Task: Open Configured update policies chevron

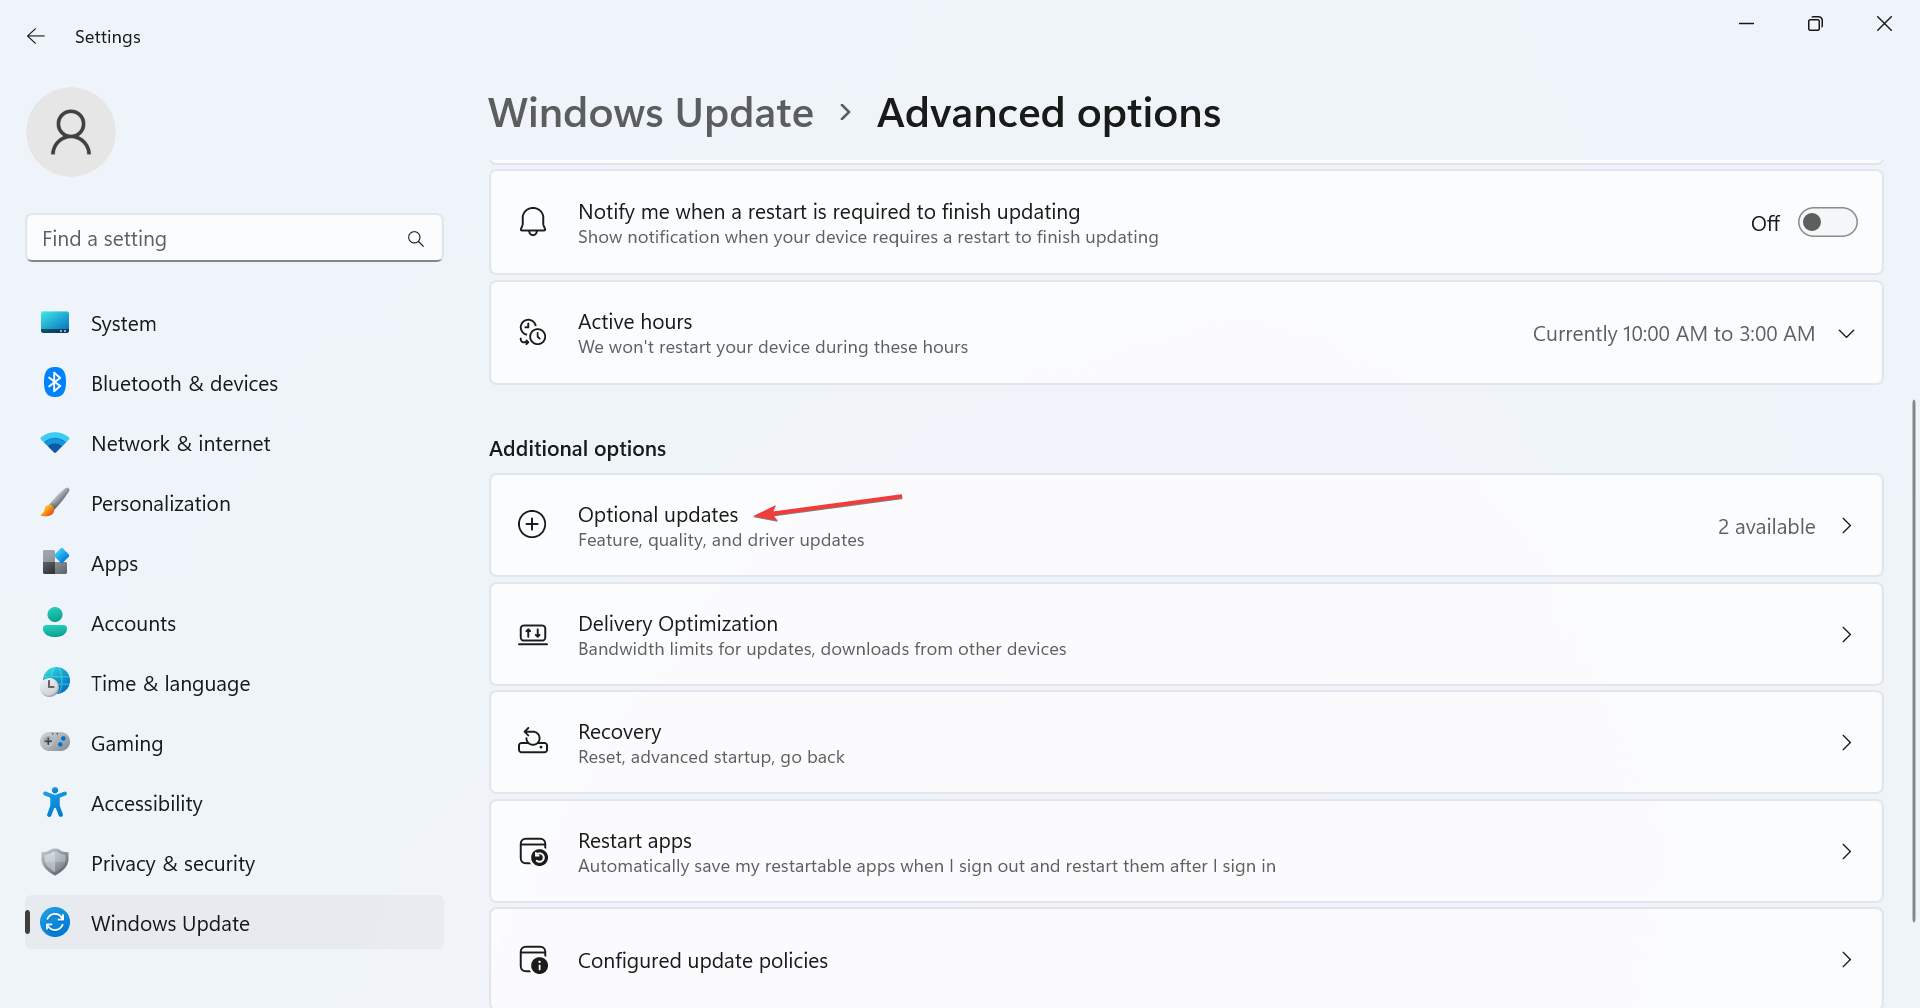Action: pos(1847,960)
